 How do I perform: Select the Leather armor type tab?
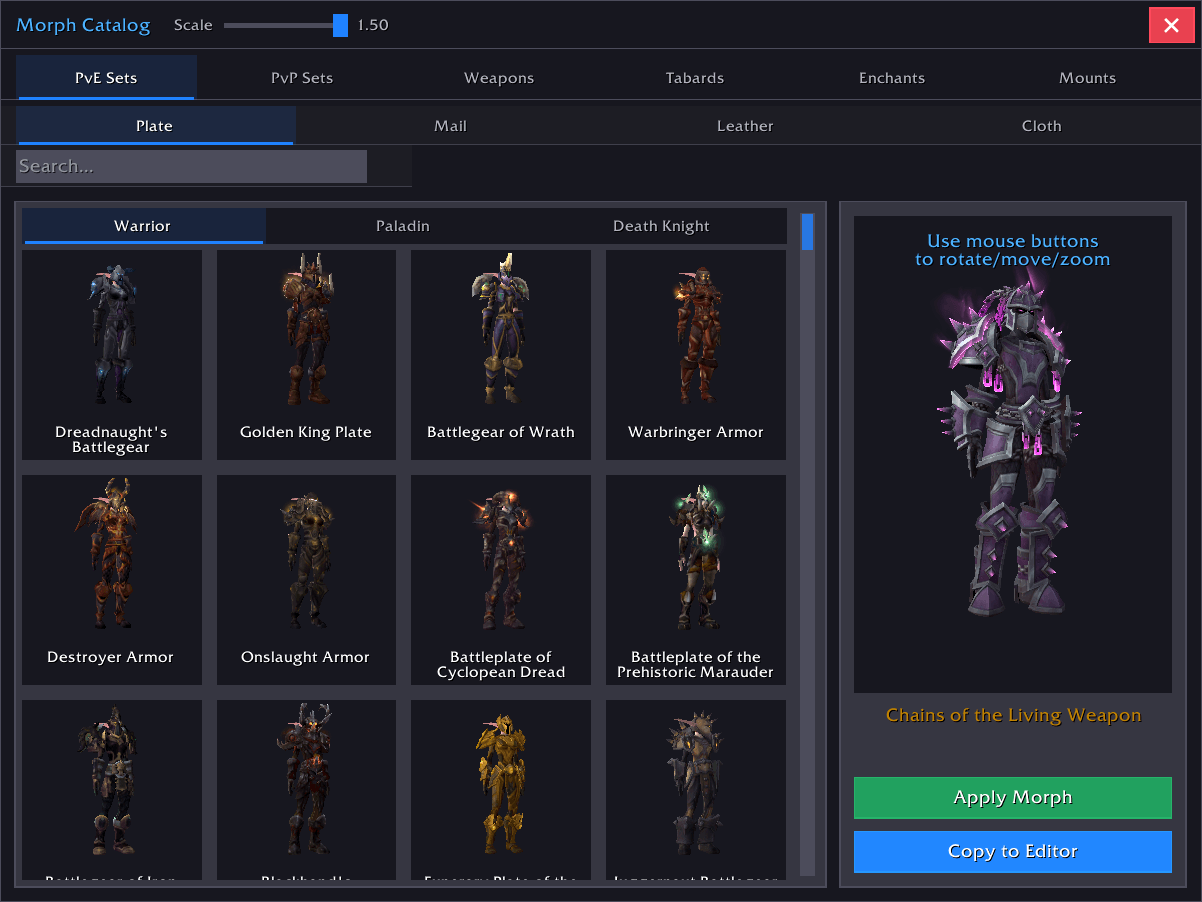(745, 126)
